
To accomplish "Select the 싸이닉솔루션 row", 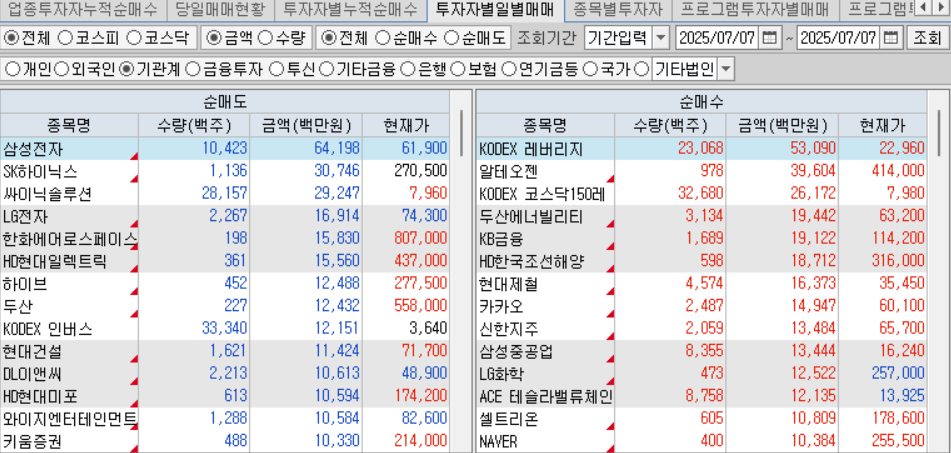I will point(224,193).
